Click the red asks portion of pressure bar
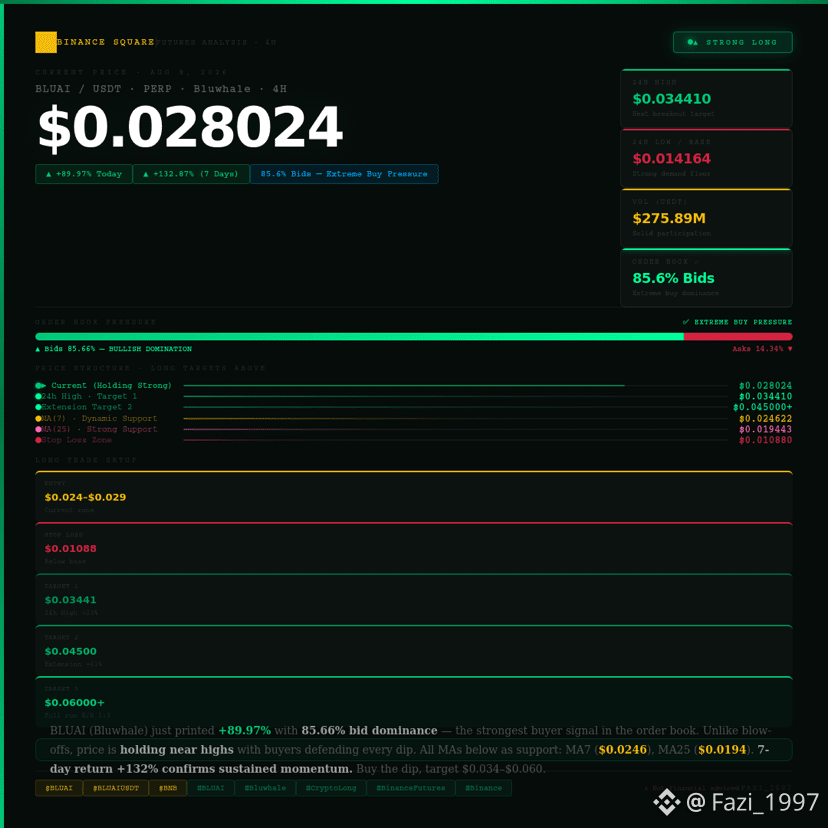The height and width of the screenshot is (828, 828). [738, 336]
